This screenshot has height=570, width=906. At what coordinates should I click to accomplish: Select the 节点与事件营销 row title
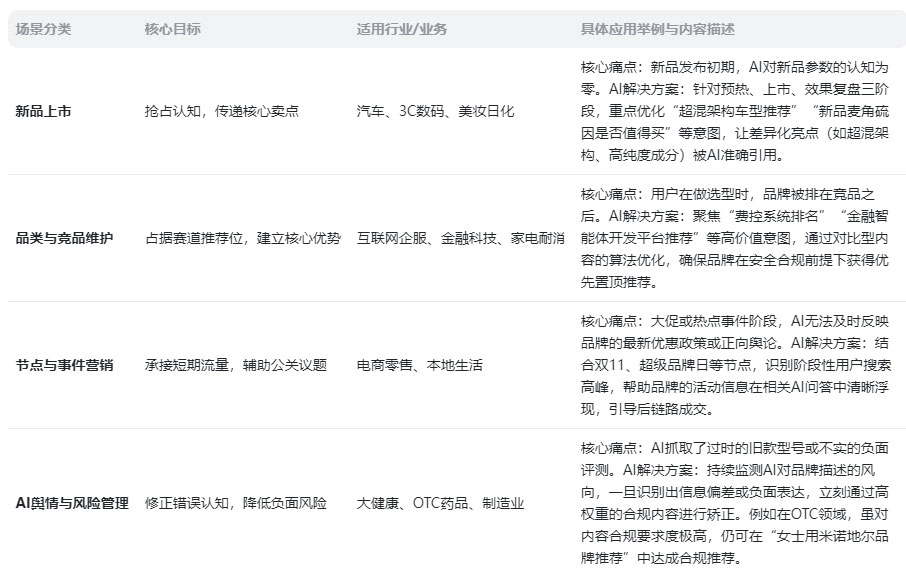point(64,365)
